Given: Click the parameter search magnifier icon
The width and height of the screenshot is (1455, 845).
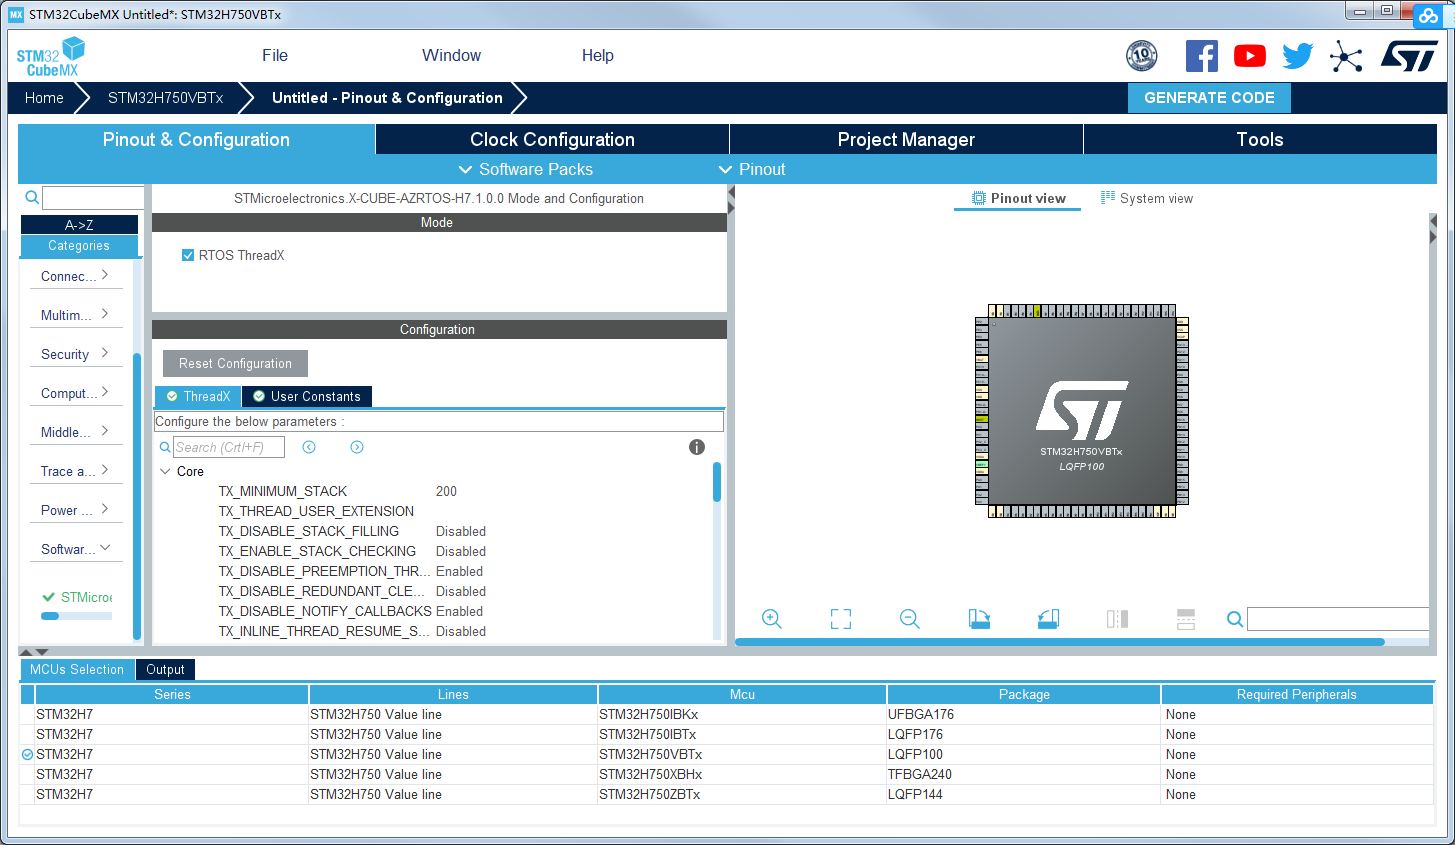Looking at the screenshot, I should pos(165,447).
